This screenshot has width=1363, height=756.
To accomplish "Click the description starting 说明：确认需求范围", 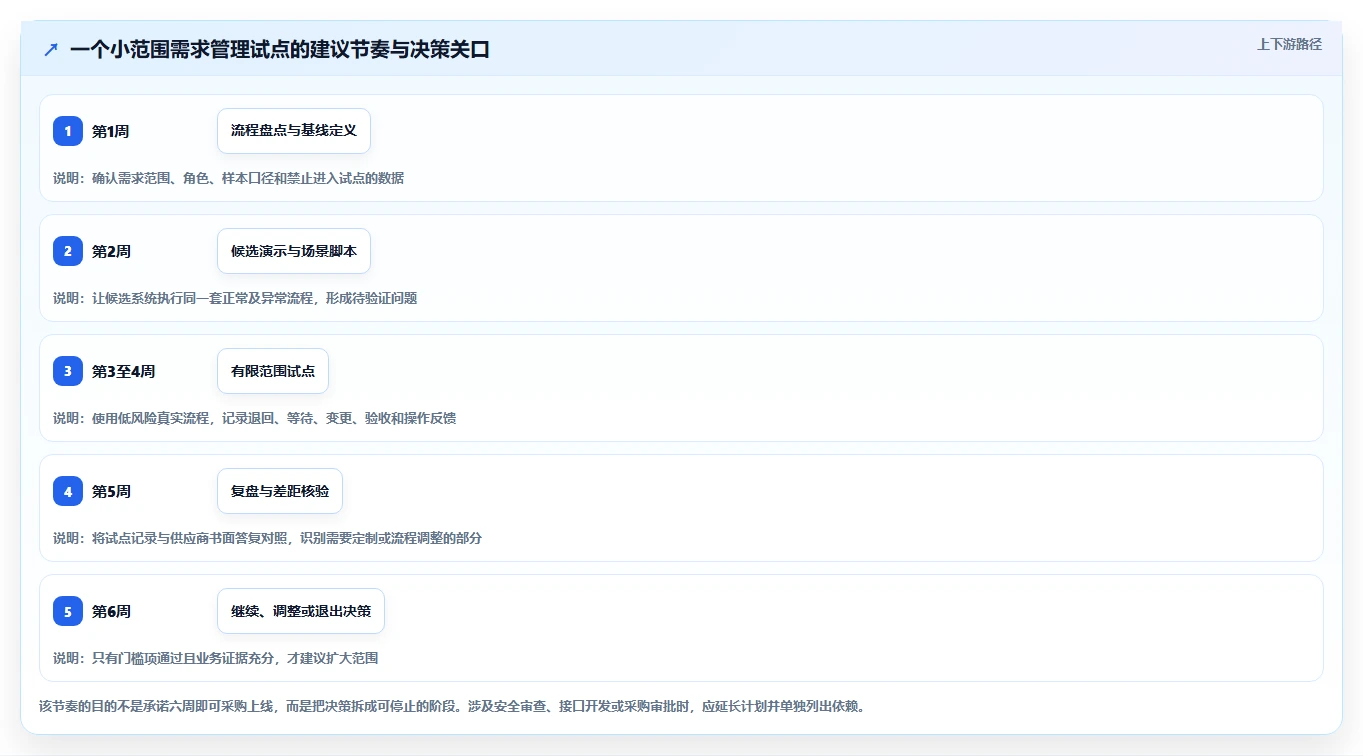I will coord(229,178).
